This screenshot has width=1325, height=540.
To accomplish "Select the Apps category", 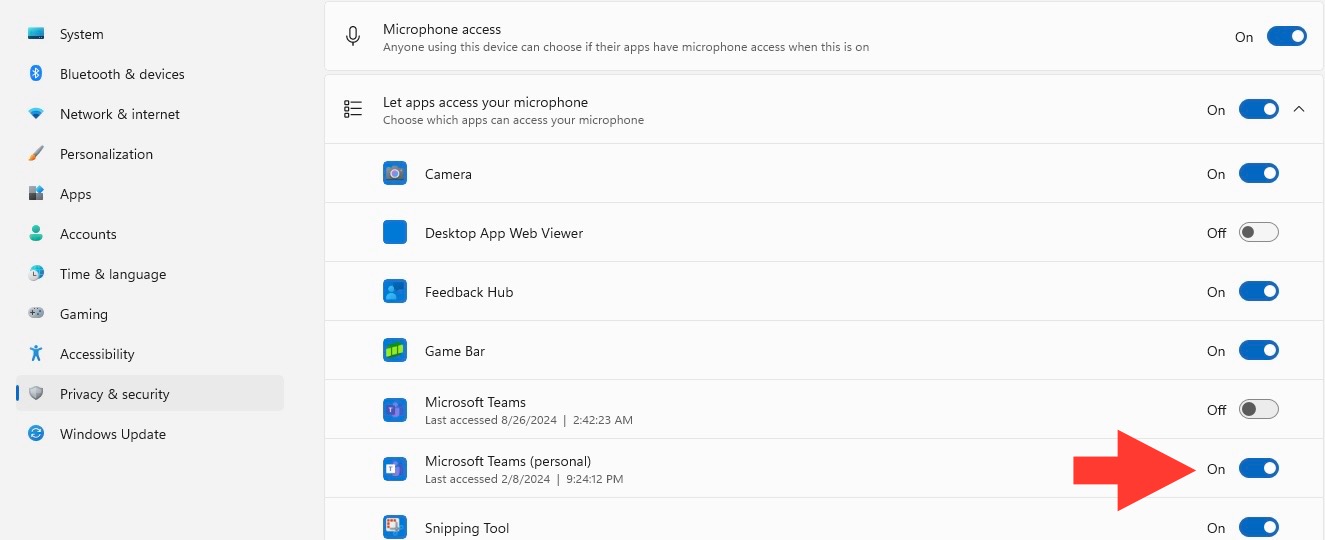I will tap(150, 194).
